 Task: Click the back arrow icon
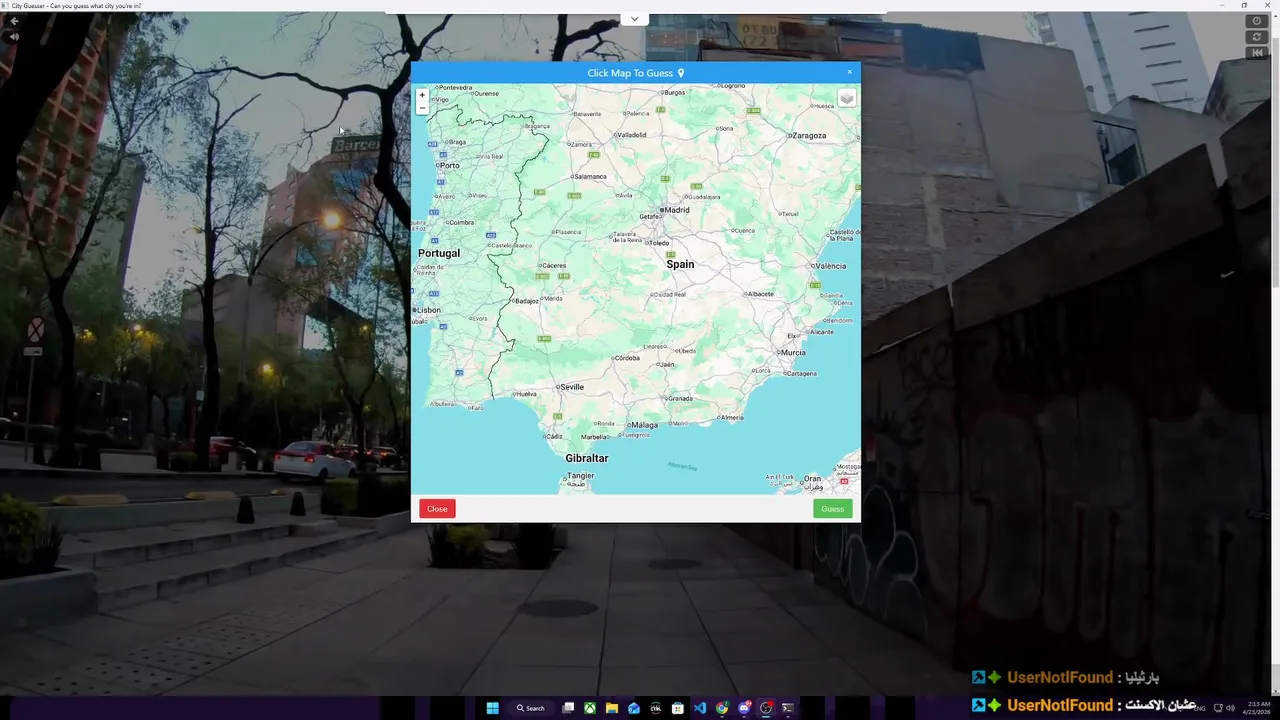(x=14, y=21)
